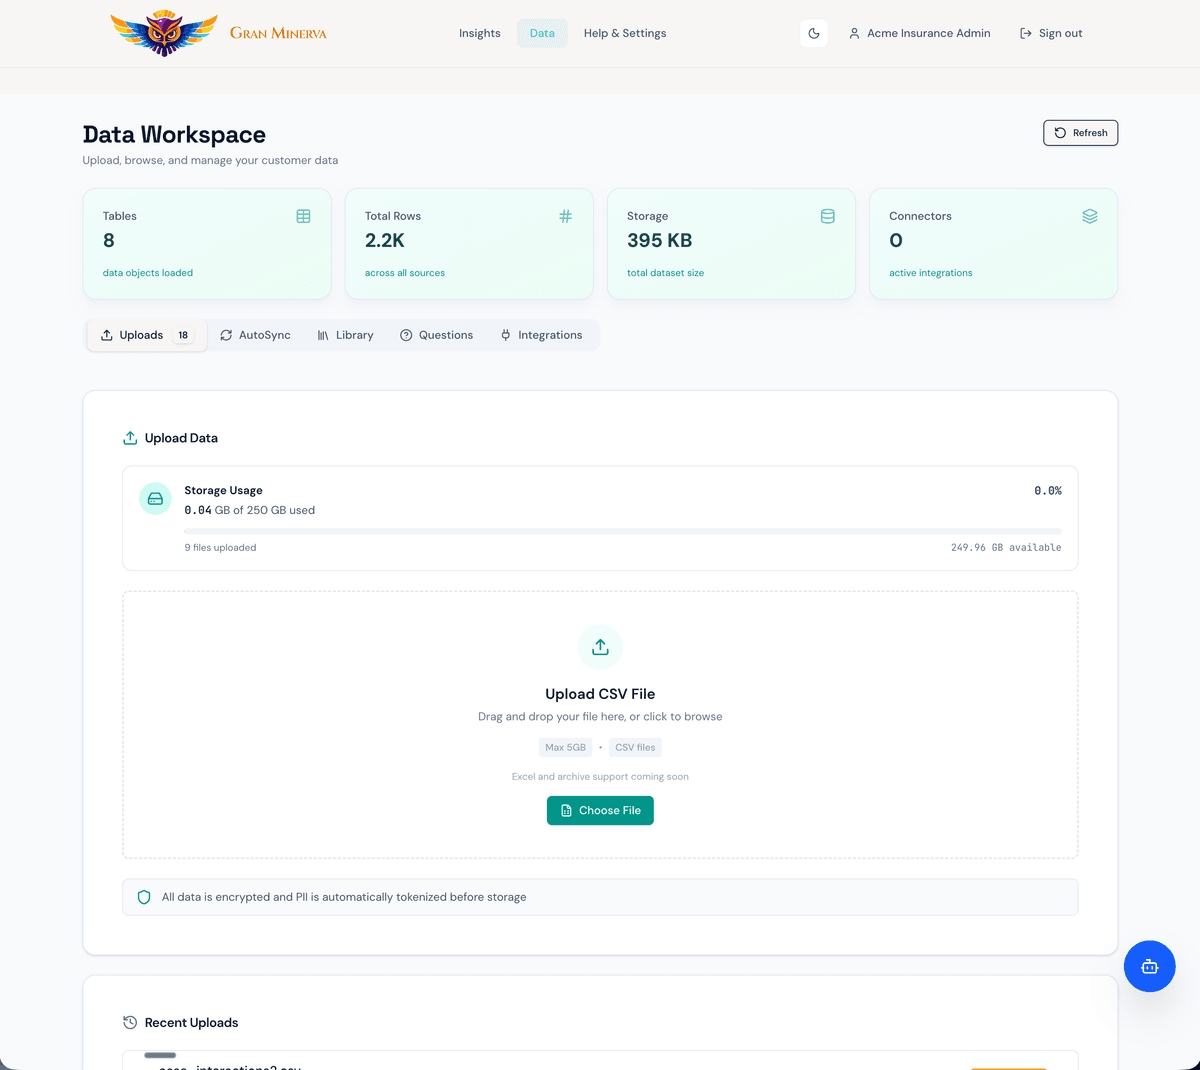Viewport: 1200px width, 1070px height.
Task: Click the Choose File button
Action: [600, 810]
